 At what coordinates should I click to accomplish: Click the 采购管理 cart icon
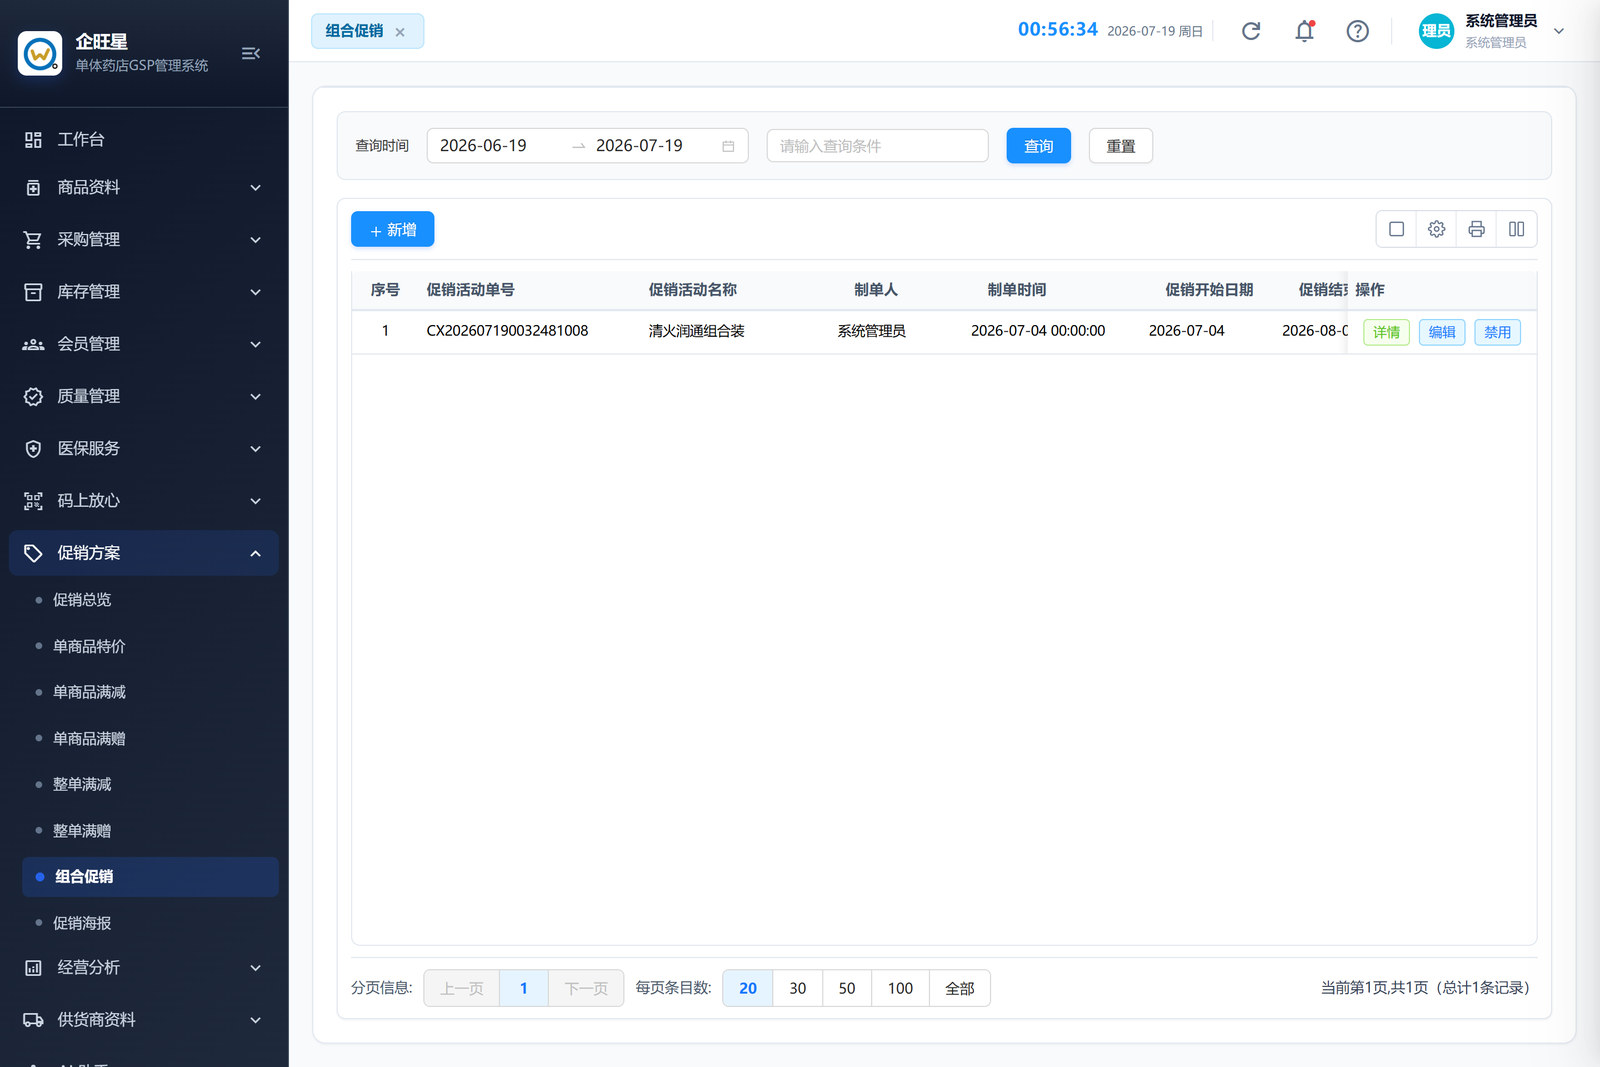click(x=33, y=240)
